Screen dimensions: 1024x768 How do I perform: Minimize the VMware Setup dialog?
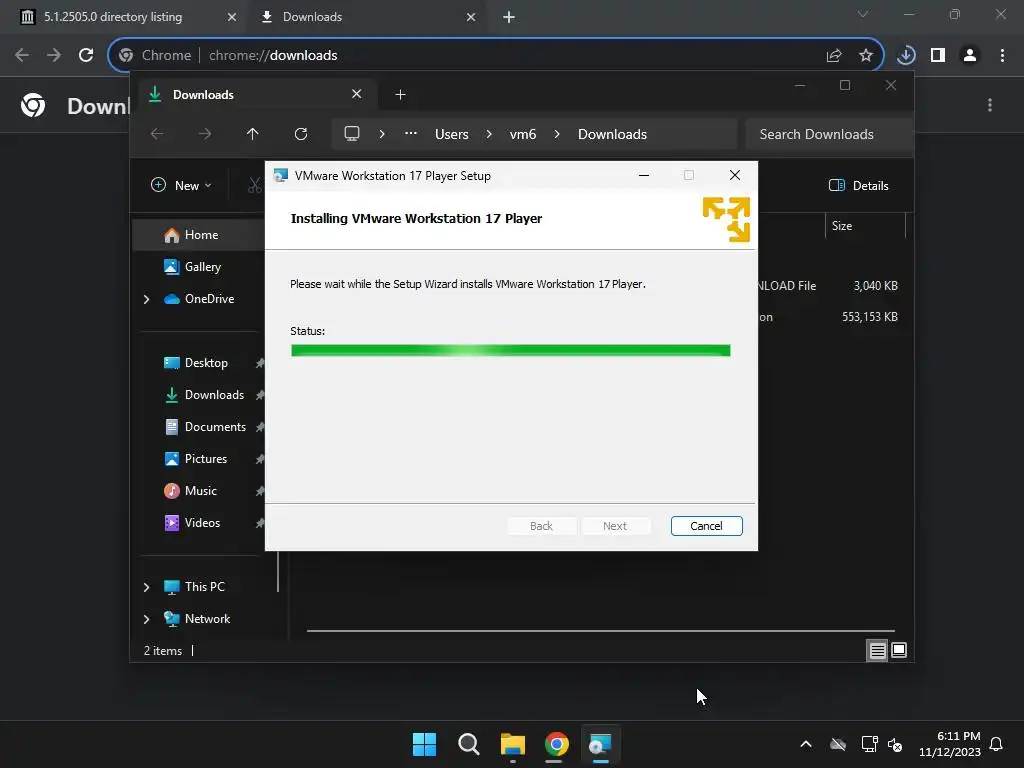643,175
